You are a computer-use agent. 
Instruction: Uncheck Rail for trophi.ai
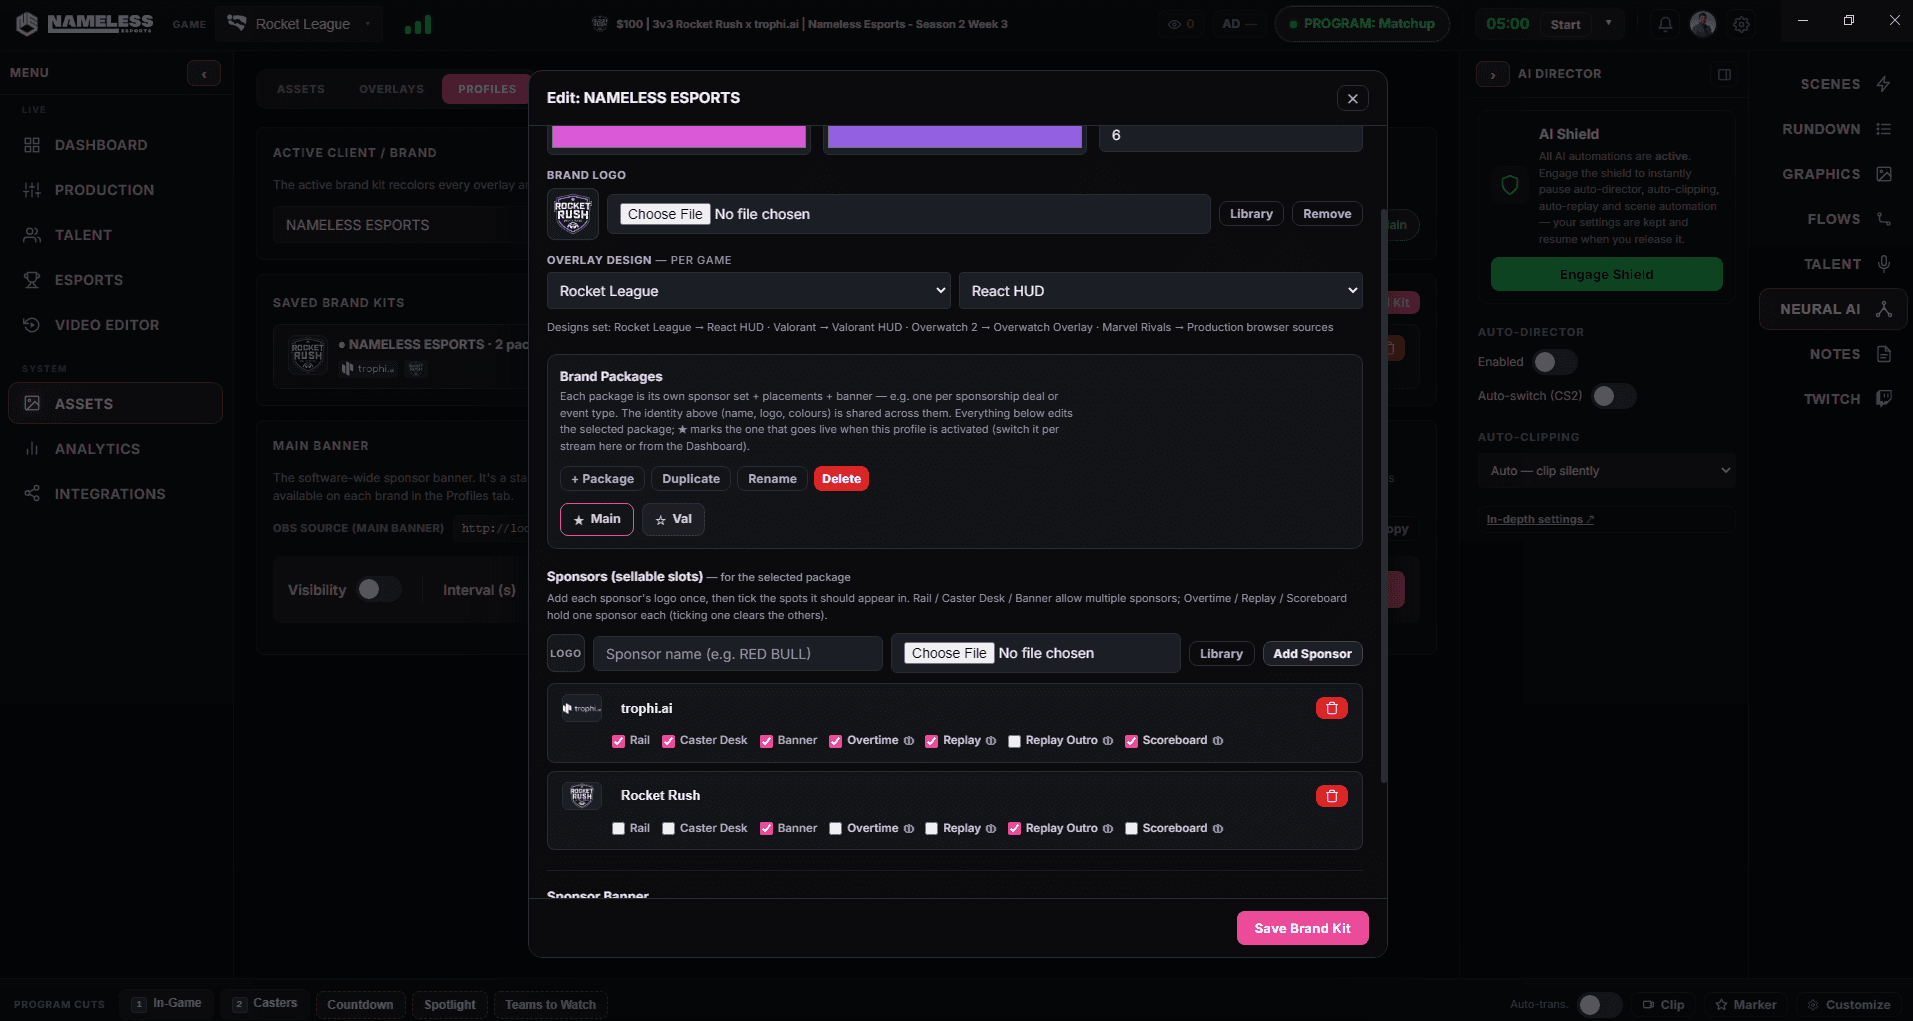click(x=619, y=741)
